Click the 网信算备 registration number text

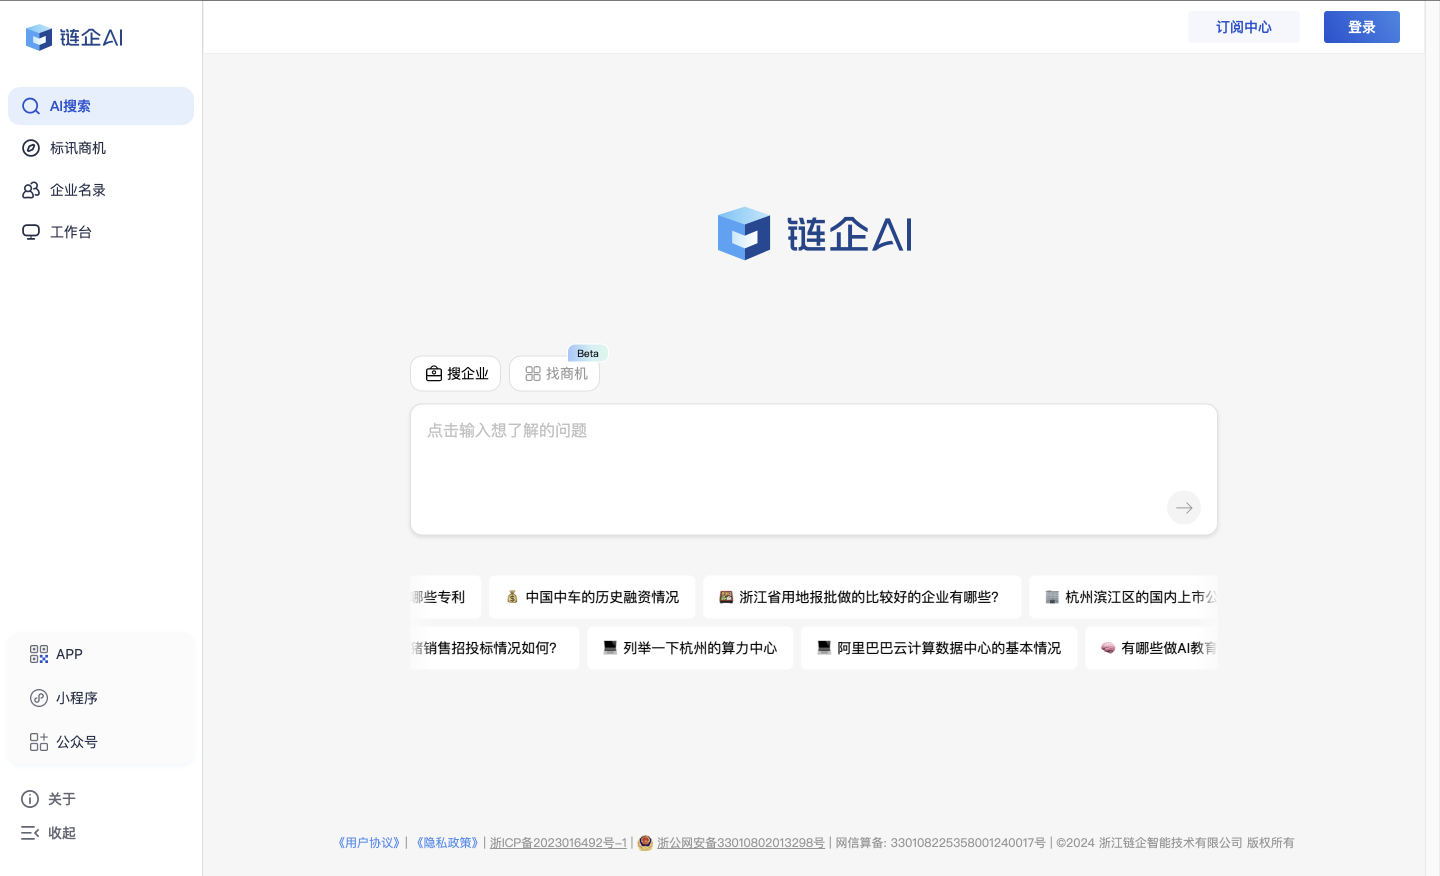940,843
